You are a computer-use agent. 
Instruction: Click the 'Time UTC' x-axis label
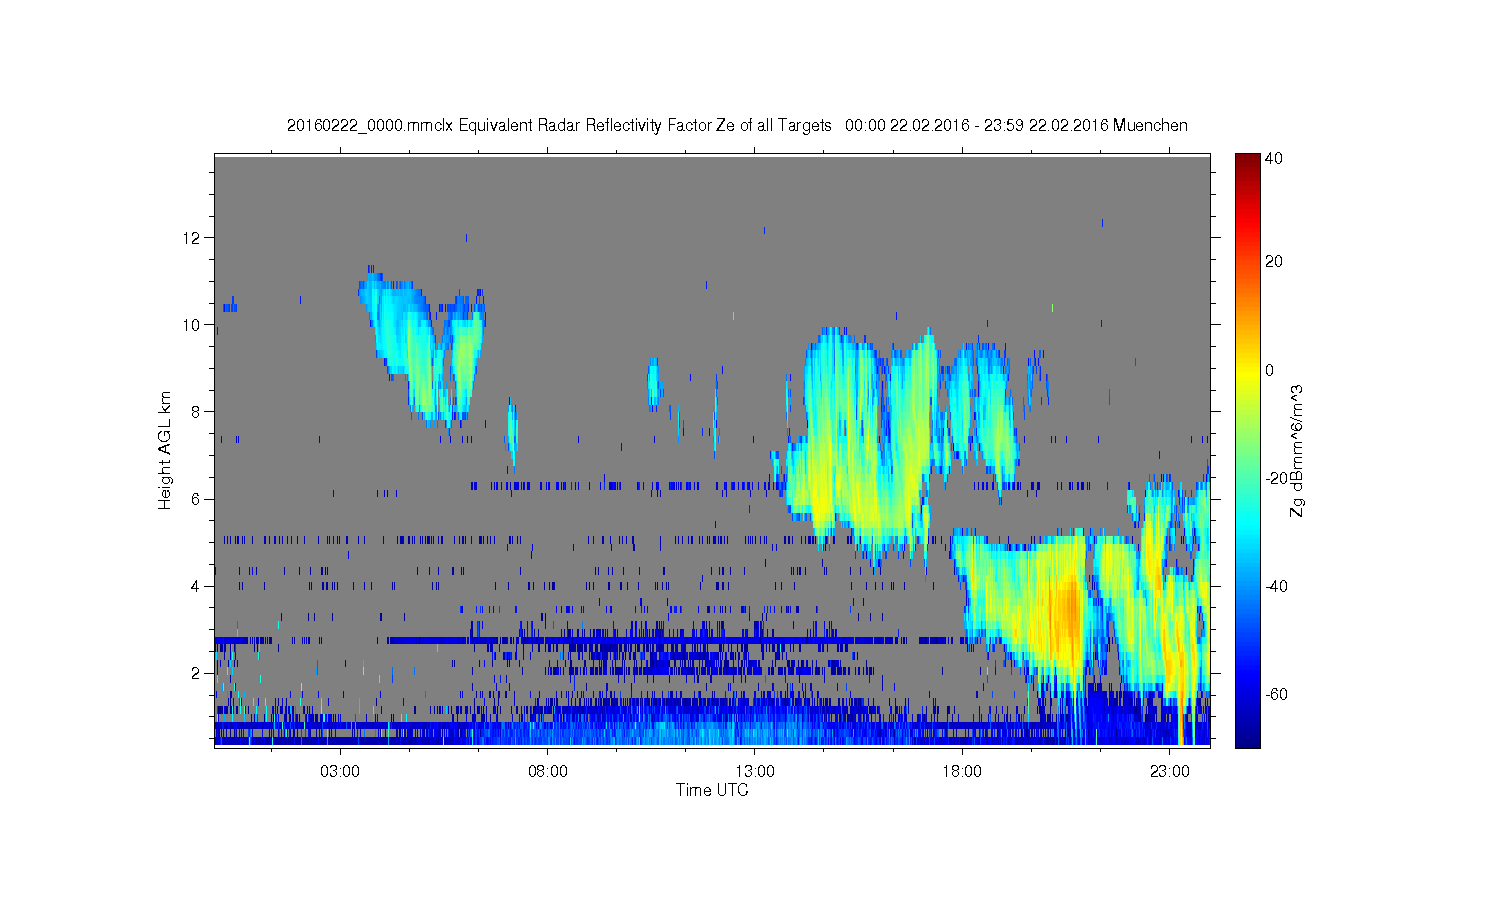coord(712,790)
